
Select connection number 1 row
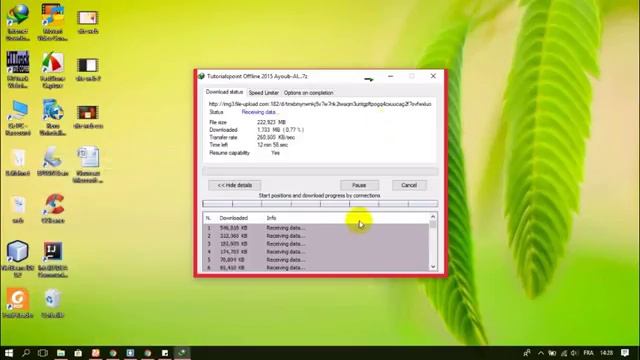pyautogui.click(x=316, y=228)
